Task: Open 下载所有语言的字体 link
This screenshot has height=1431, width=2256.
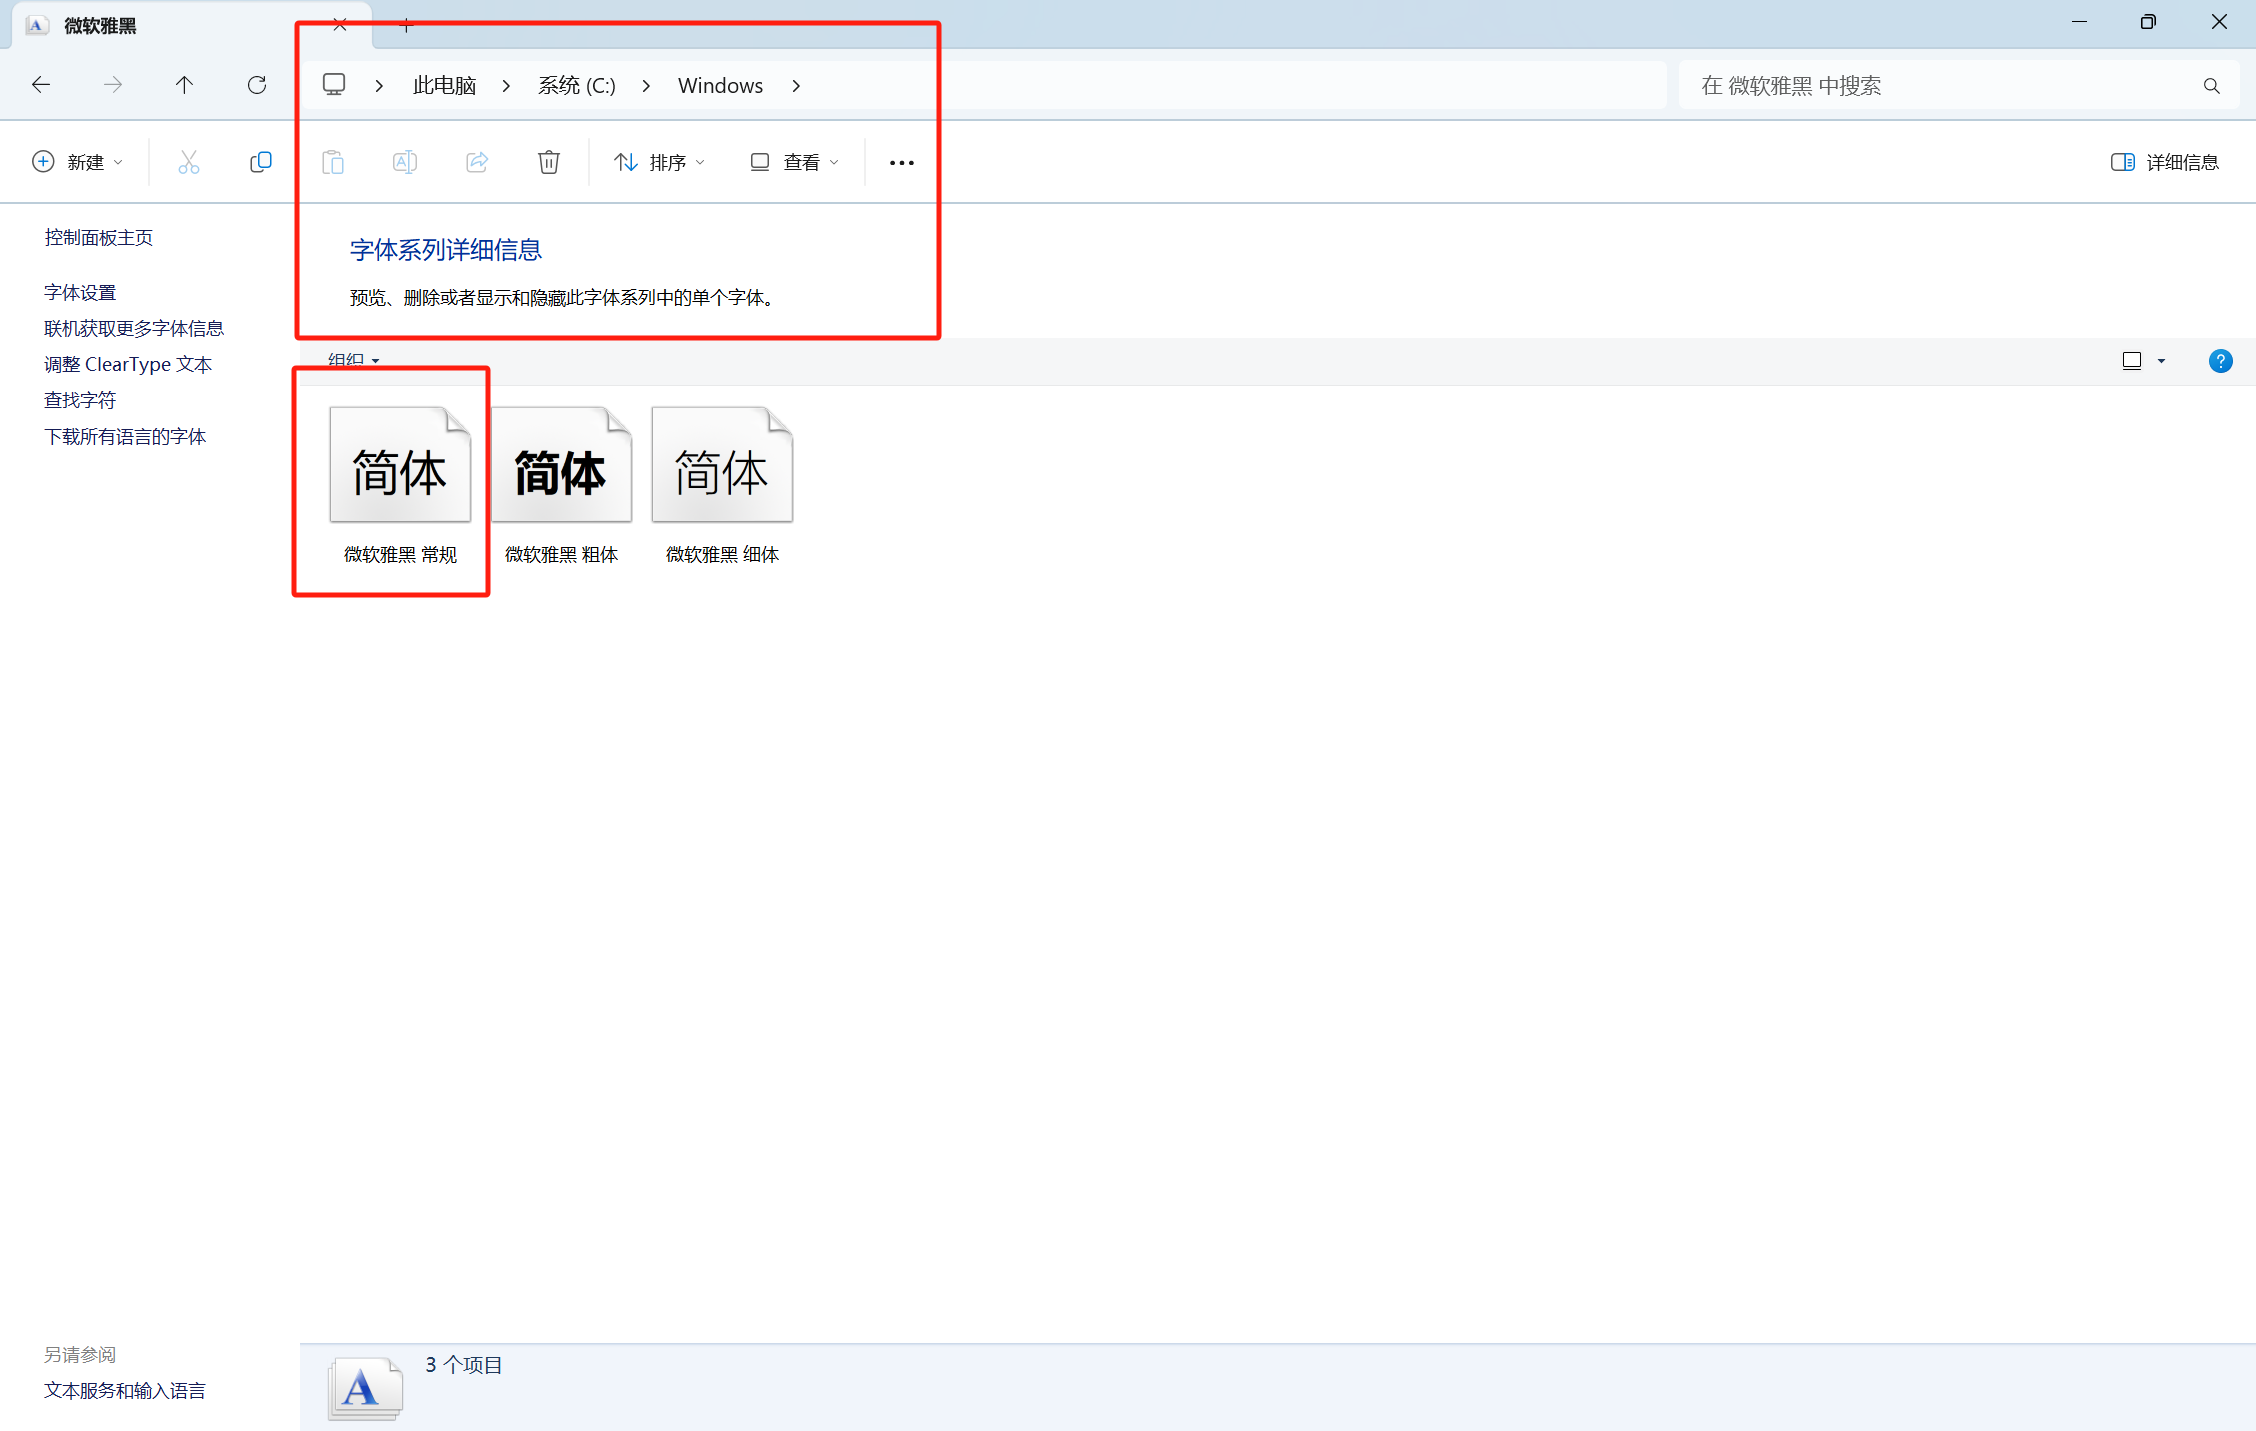Action: pyautogui.click(x=125, y=436)
